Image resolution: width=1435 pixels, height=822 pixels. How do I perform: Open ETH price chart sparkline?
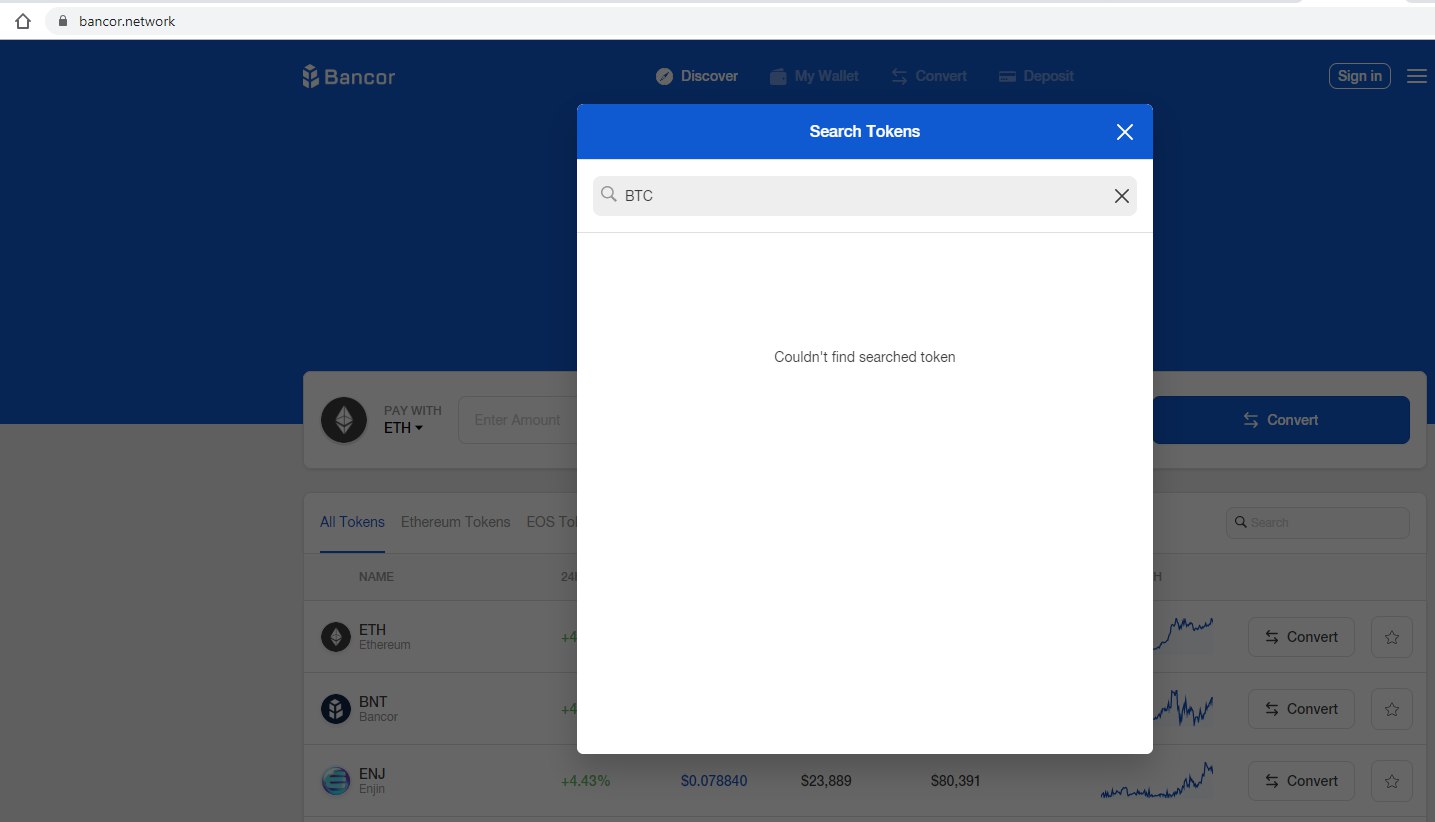[1182, 635]
